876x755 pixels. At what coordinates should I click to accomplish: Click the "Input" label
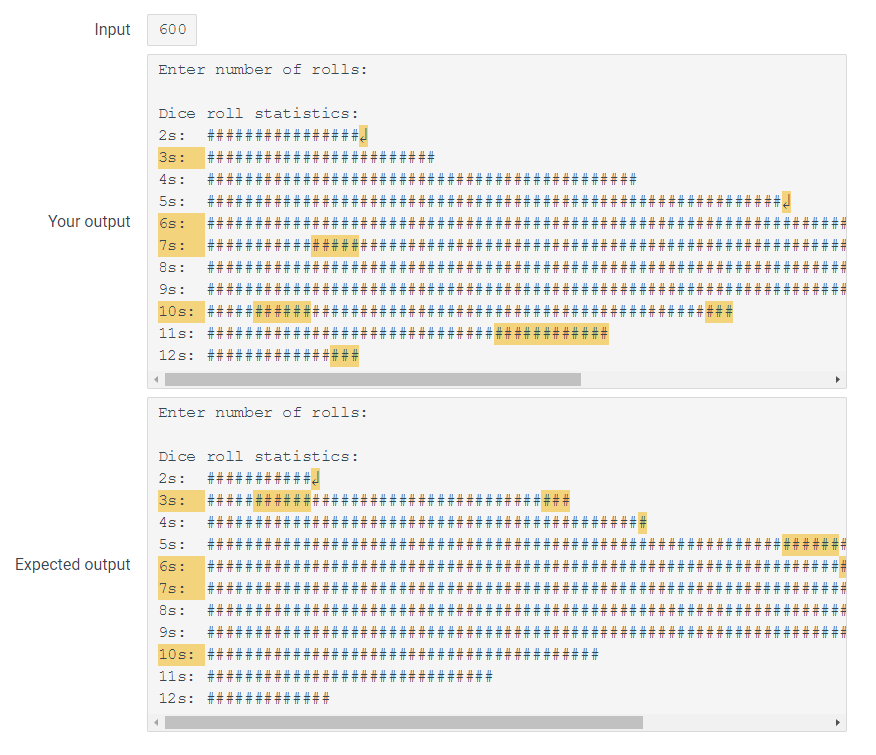(113, 30)
